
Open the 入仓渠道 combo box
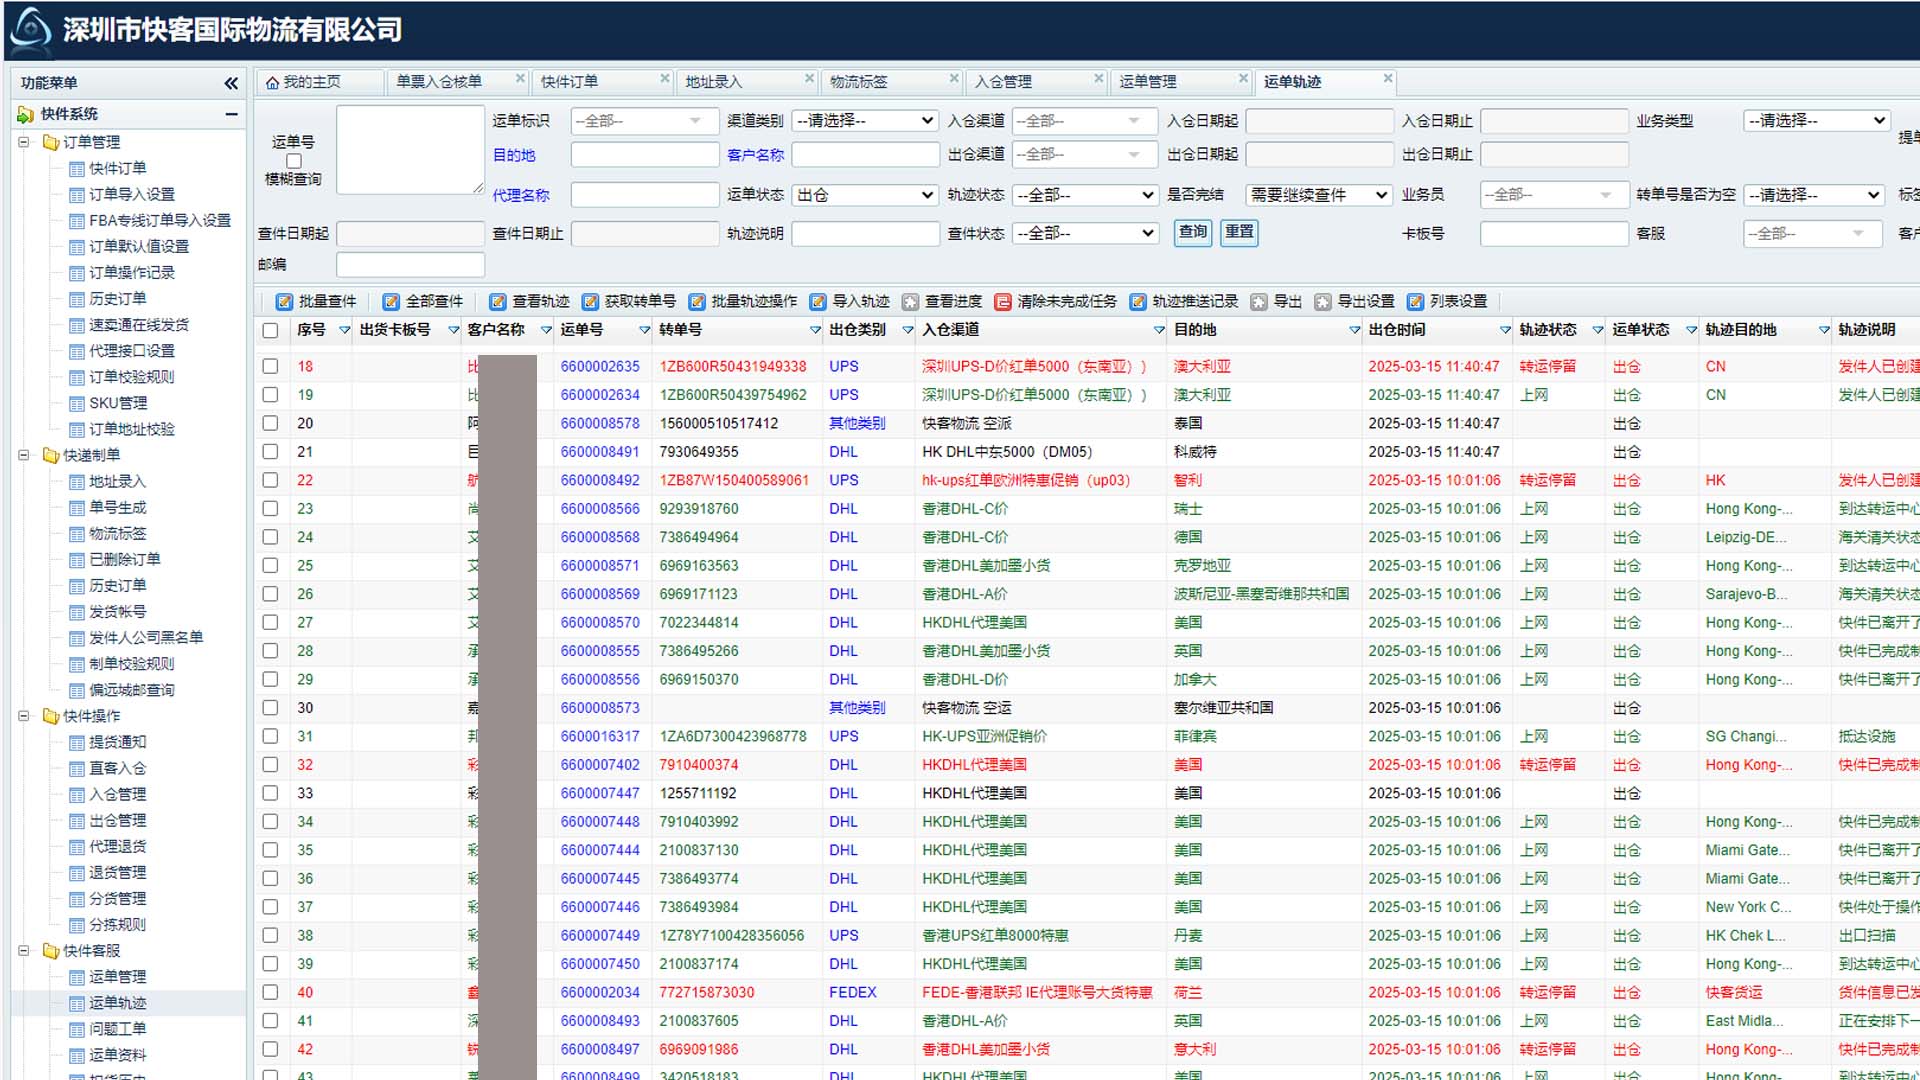[x=1085, y=121]
